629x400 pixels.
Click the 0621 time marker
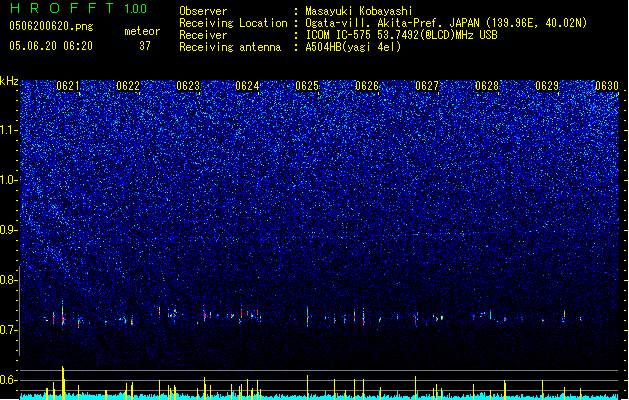pyautogui.click(x=68, y=86)
